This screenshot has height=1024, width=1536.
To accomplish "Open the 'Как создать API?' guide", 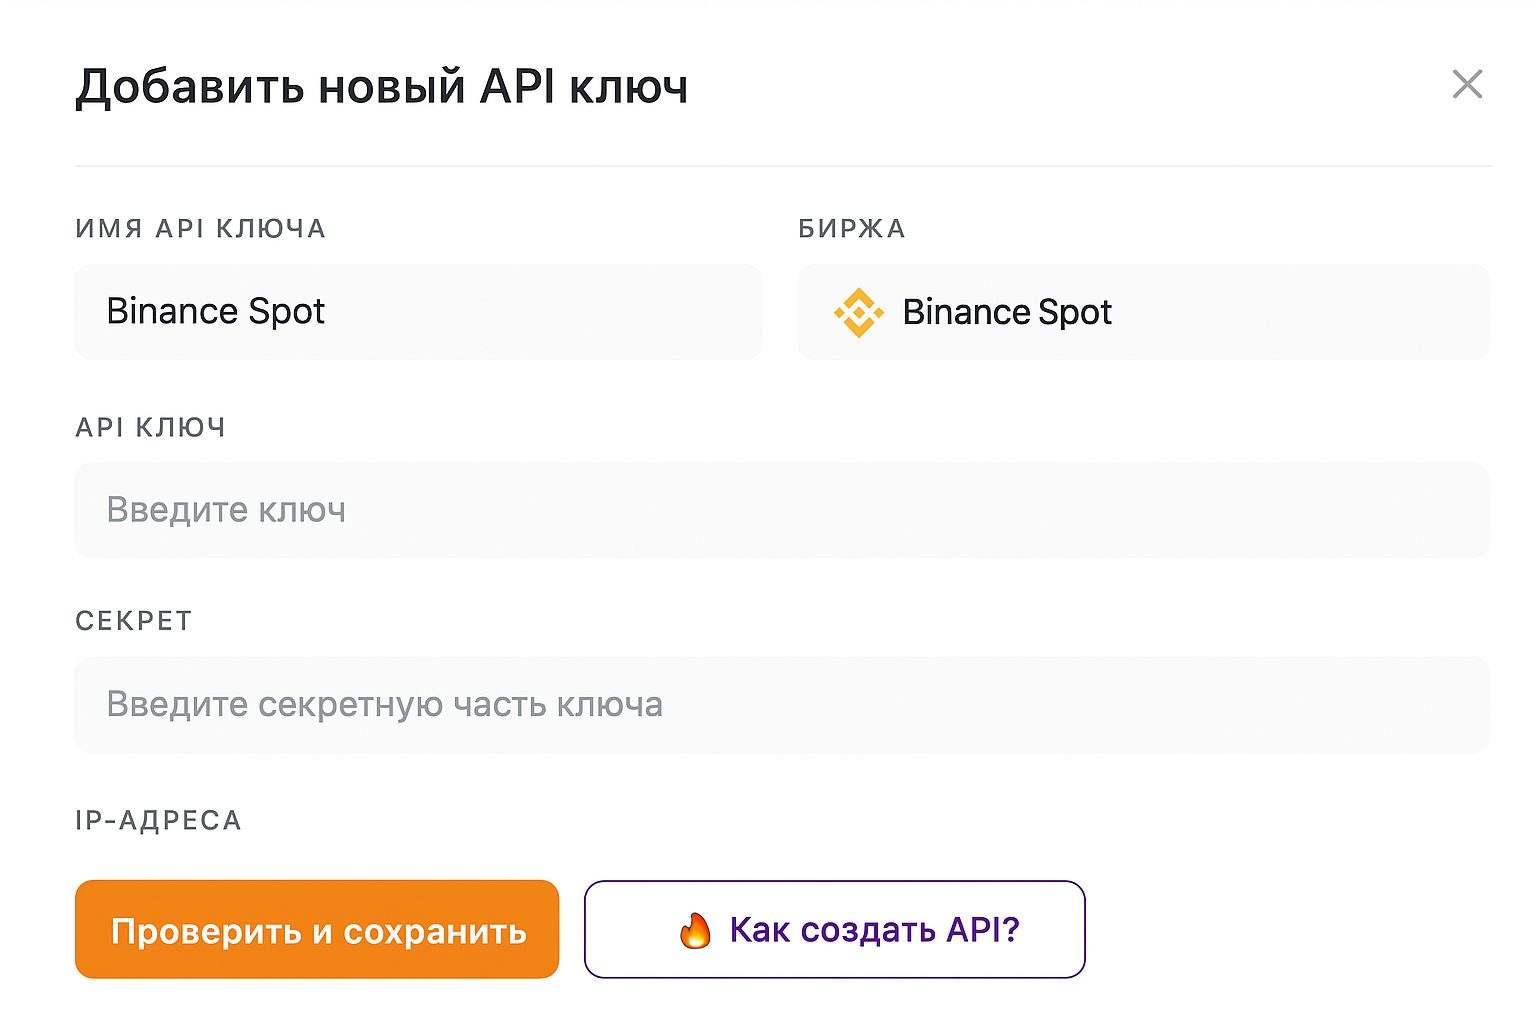I will coord(835,929).
